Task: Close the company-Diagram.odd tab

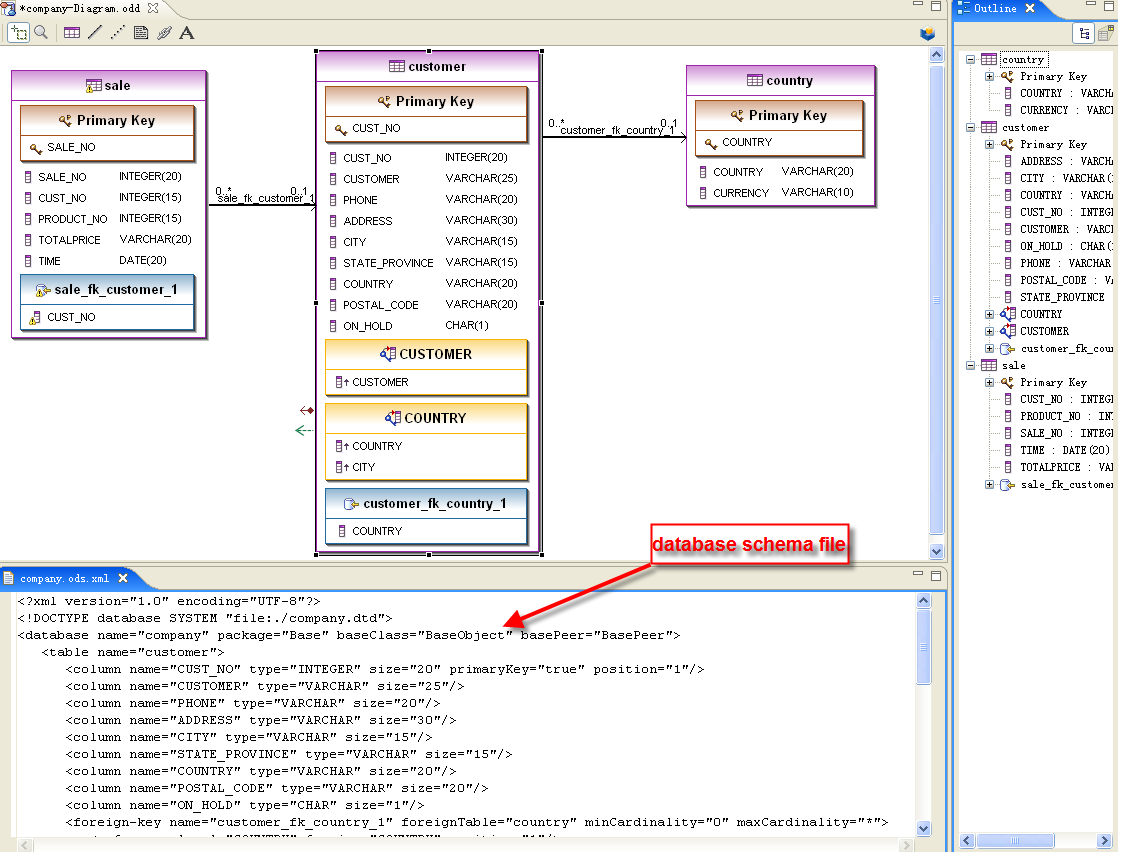Action: [x=153, y=9]
